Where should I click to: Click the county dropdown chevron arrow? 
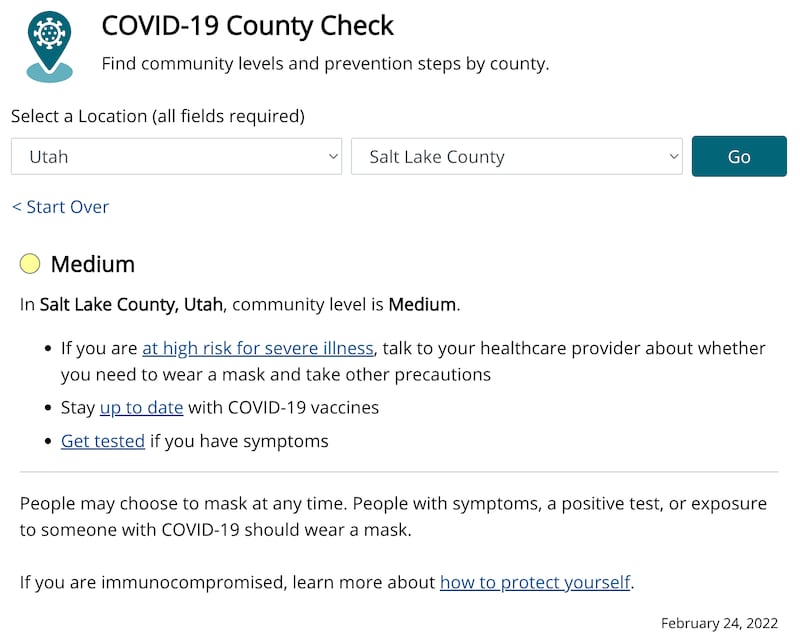coord(672,156)
